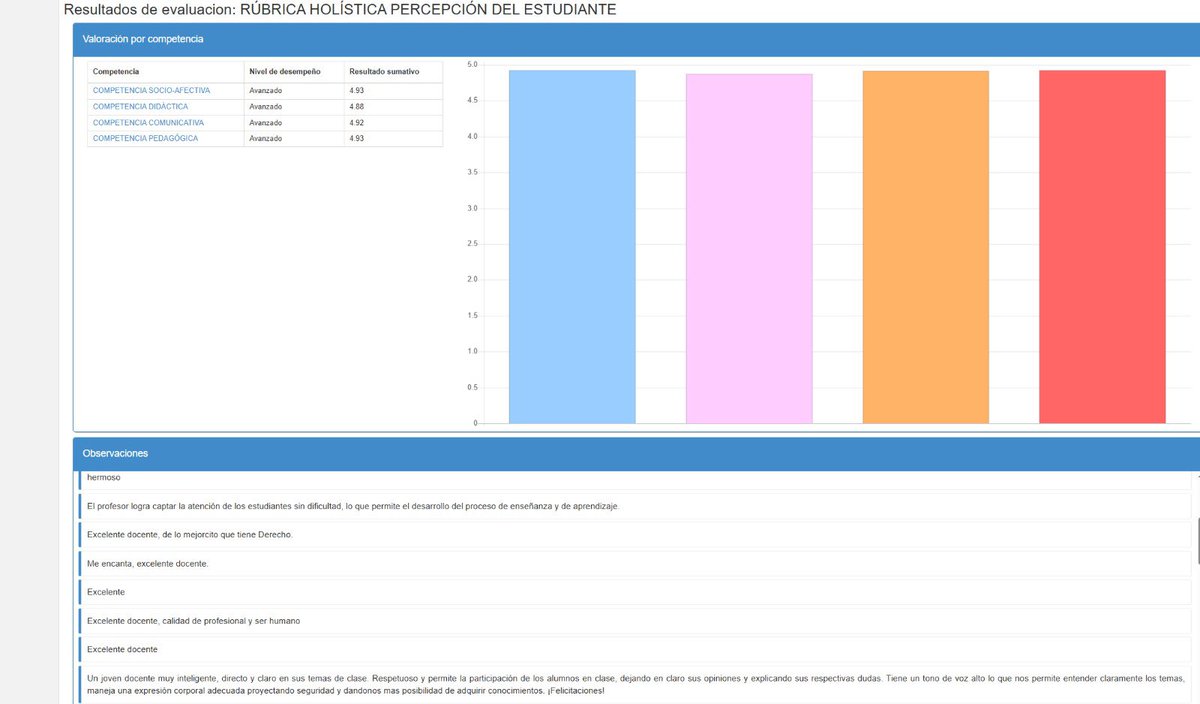This screenshot has height=704, width=1200.
Task: Select Avanzado in the COMUNICATIVA row
Action: click(x=266, y=122)
